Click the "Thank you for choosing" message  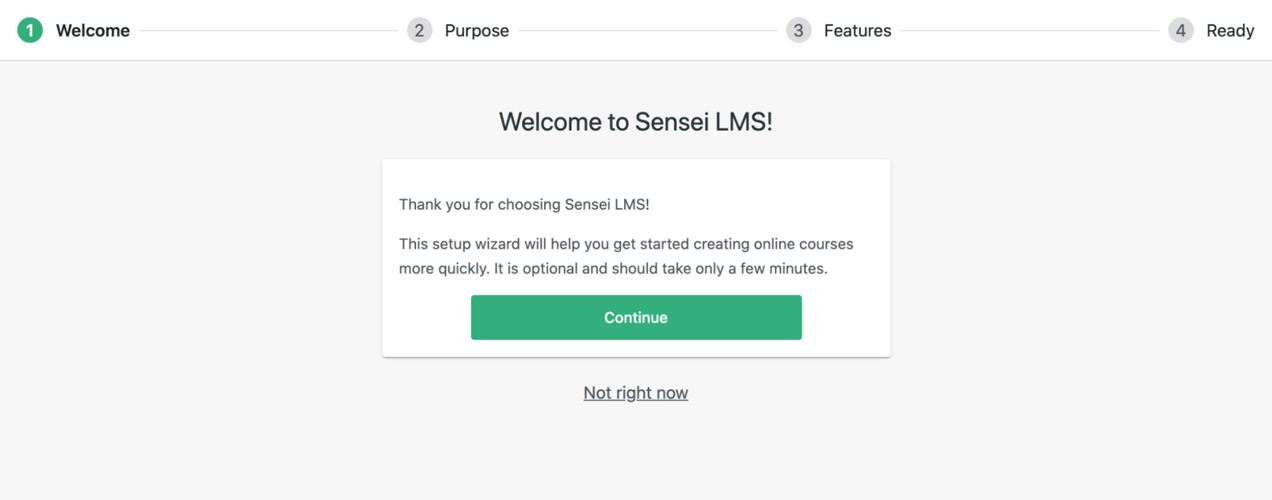(524, 204)
